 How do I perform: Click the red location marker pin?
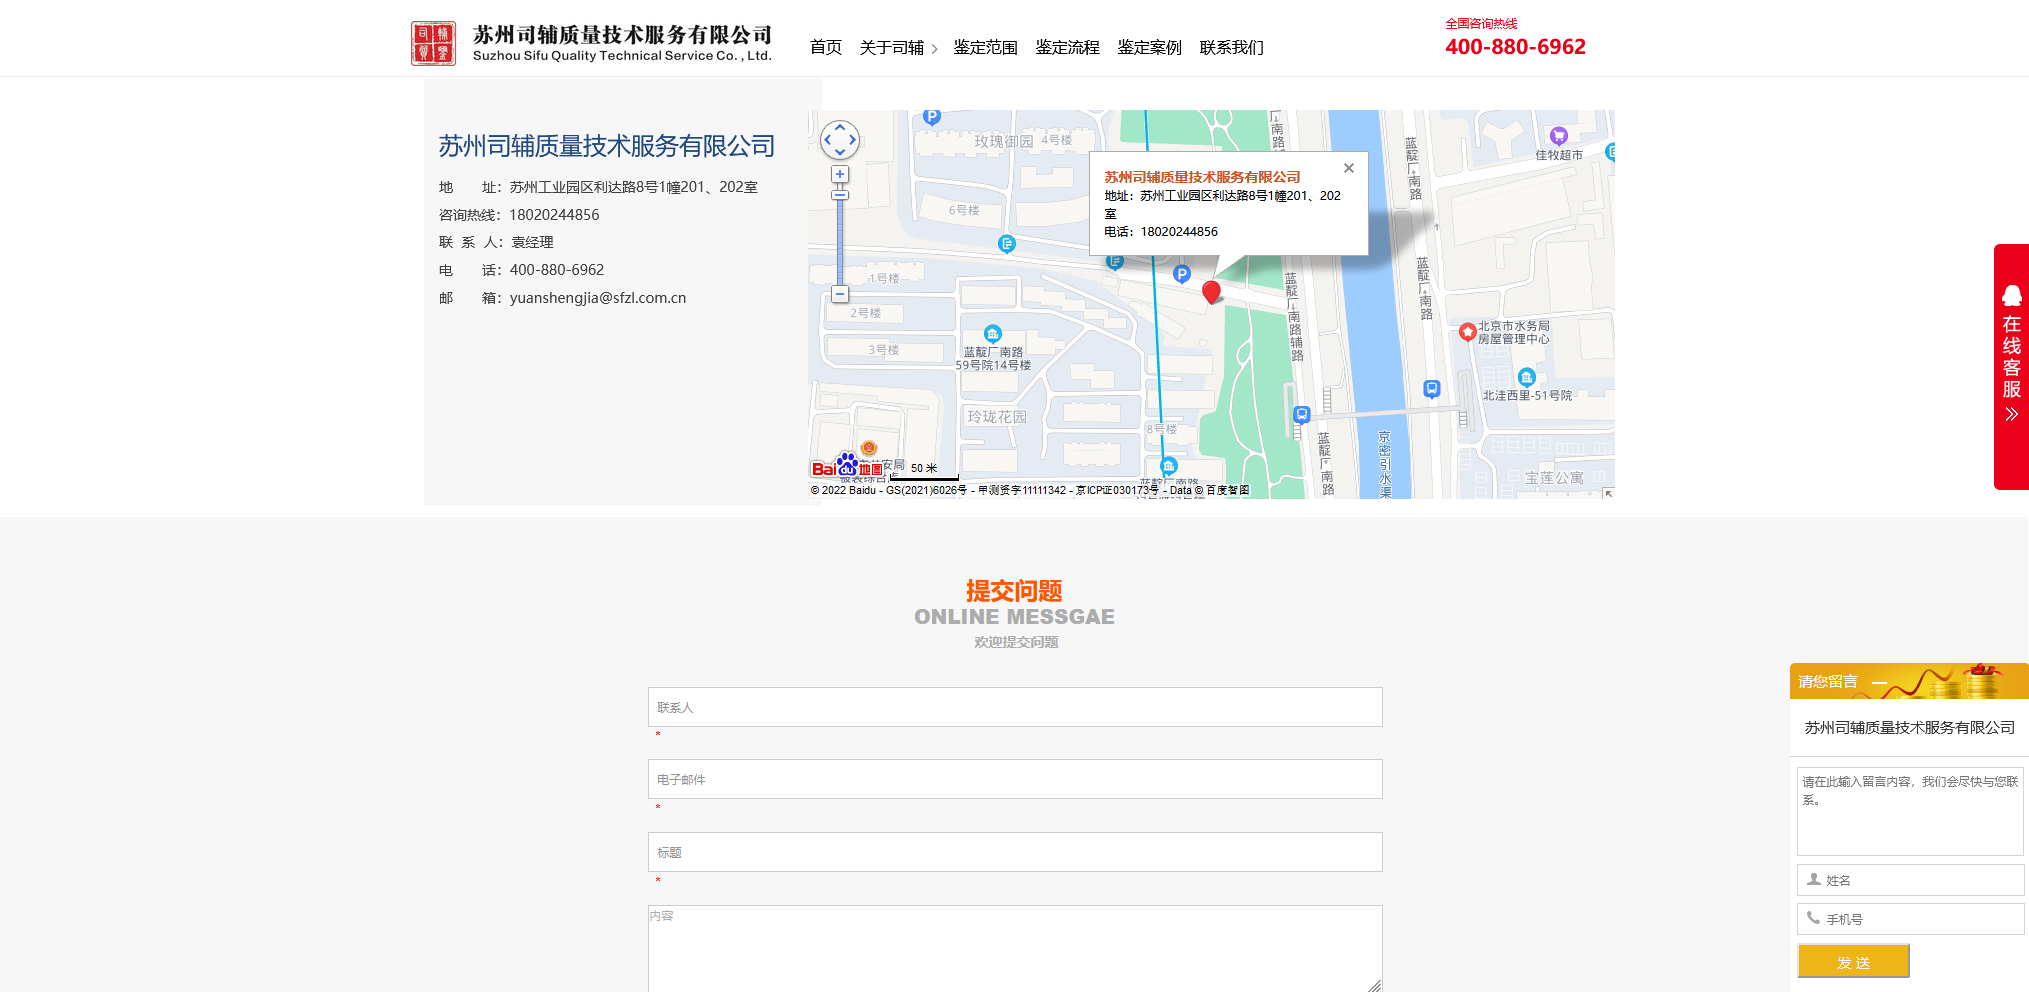(x=1211, y=291)
